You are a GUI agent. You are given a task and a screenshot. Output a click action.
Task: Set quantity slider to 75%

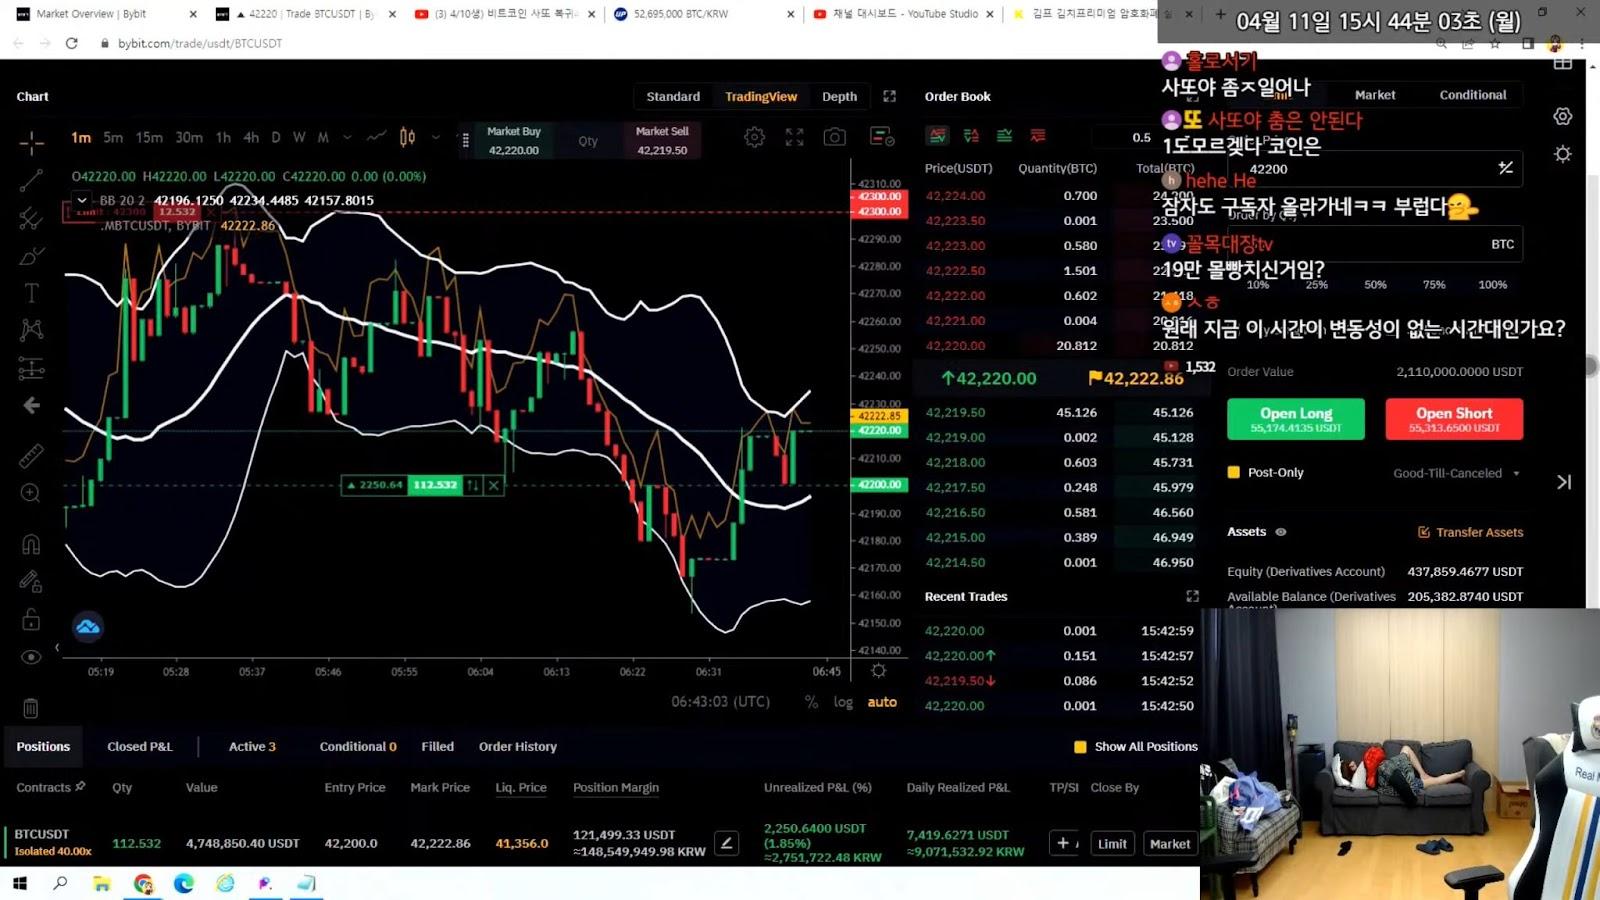pos(1434,285)
